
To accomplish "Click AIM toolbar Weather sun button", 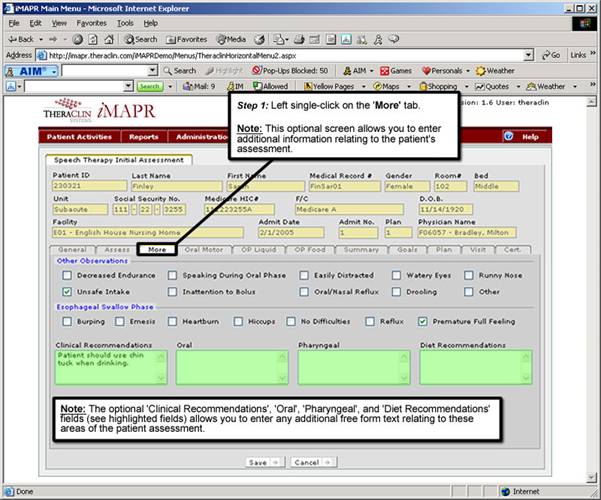I will pyautogui.click(x=495, y=71).
